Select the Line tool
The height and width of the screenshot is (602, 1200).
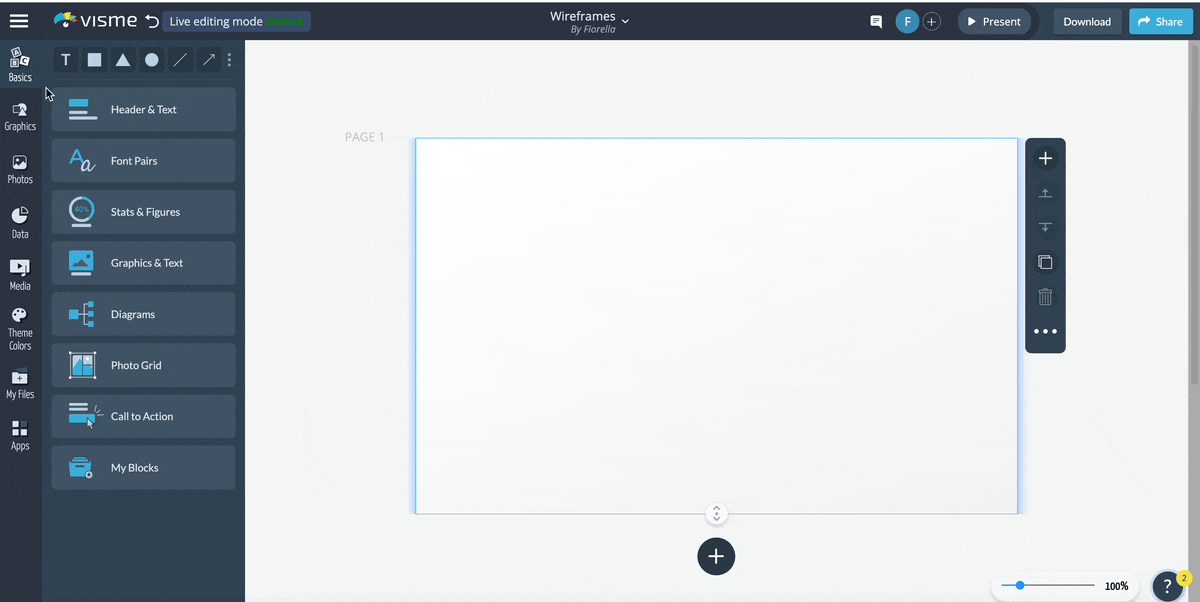pos(180,60)
